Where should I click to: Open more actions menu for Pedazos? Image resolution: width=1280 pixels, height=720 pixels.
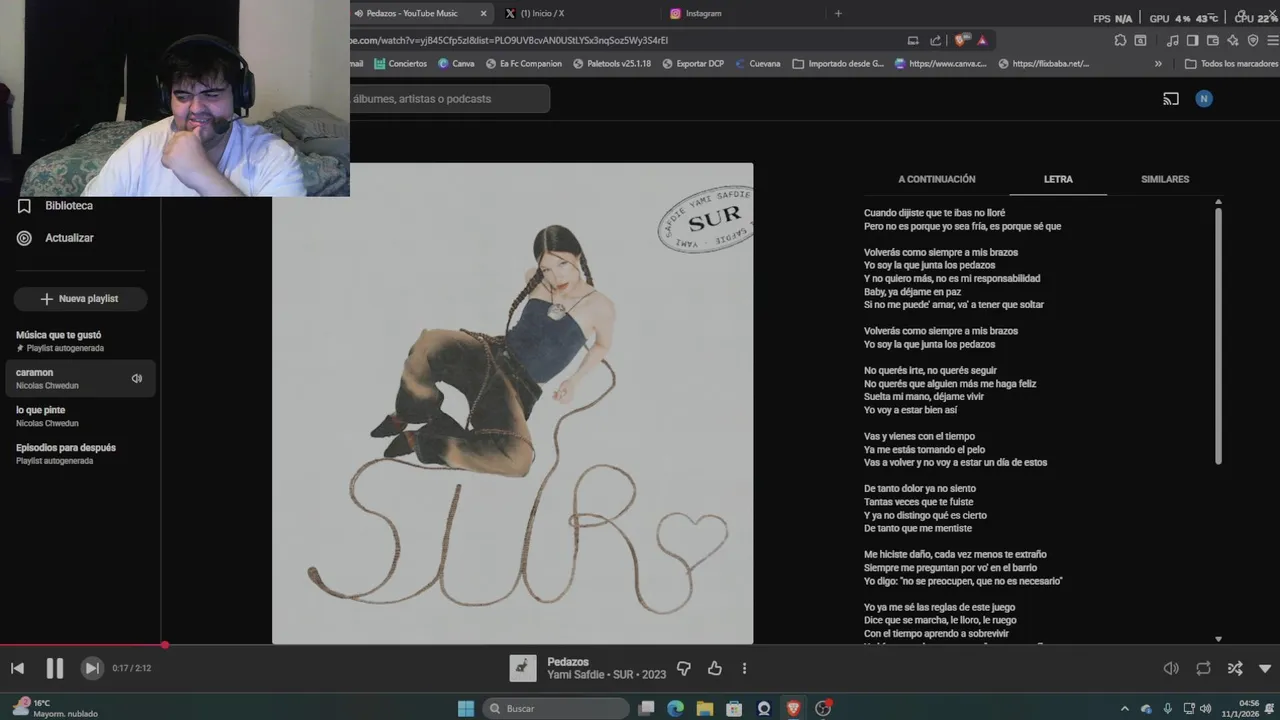coord(744,668)
